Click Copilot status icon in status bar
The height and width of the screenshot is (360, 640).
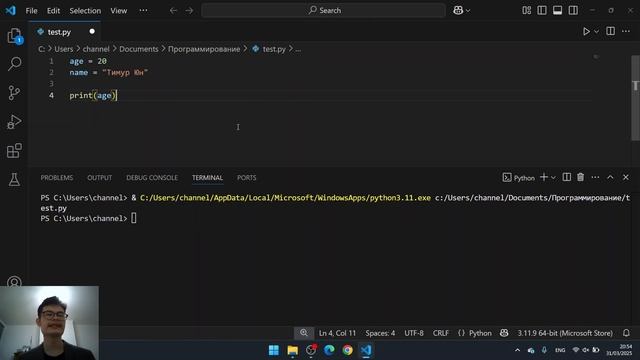(x=504, y=333)
